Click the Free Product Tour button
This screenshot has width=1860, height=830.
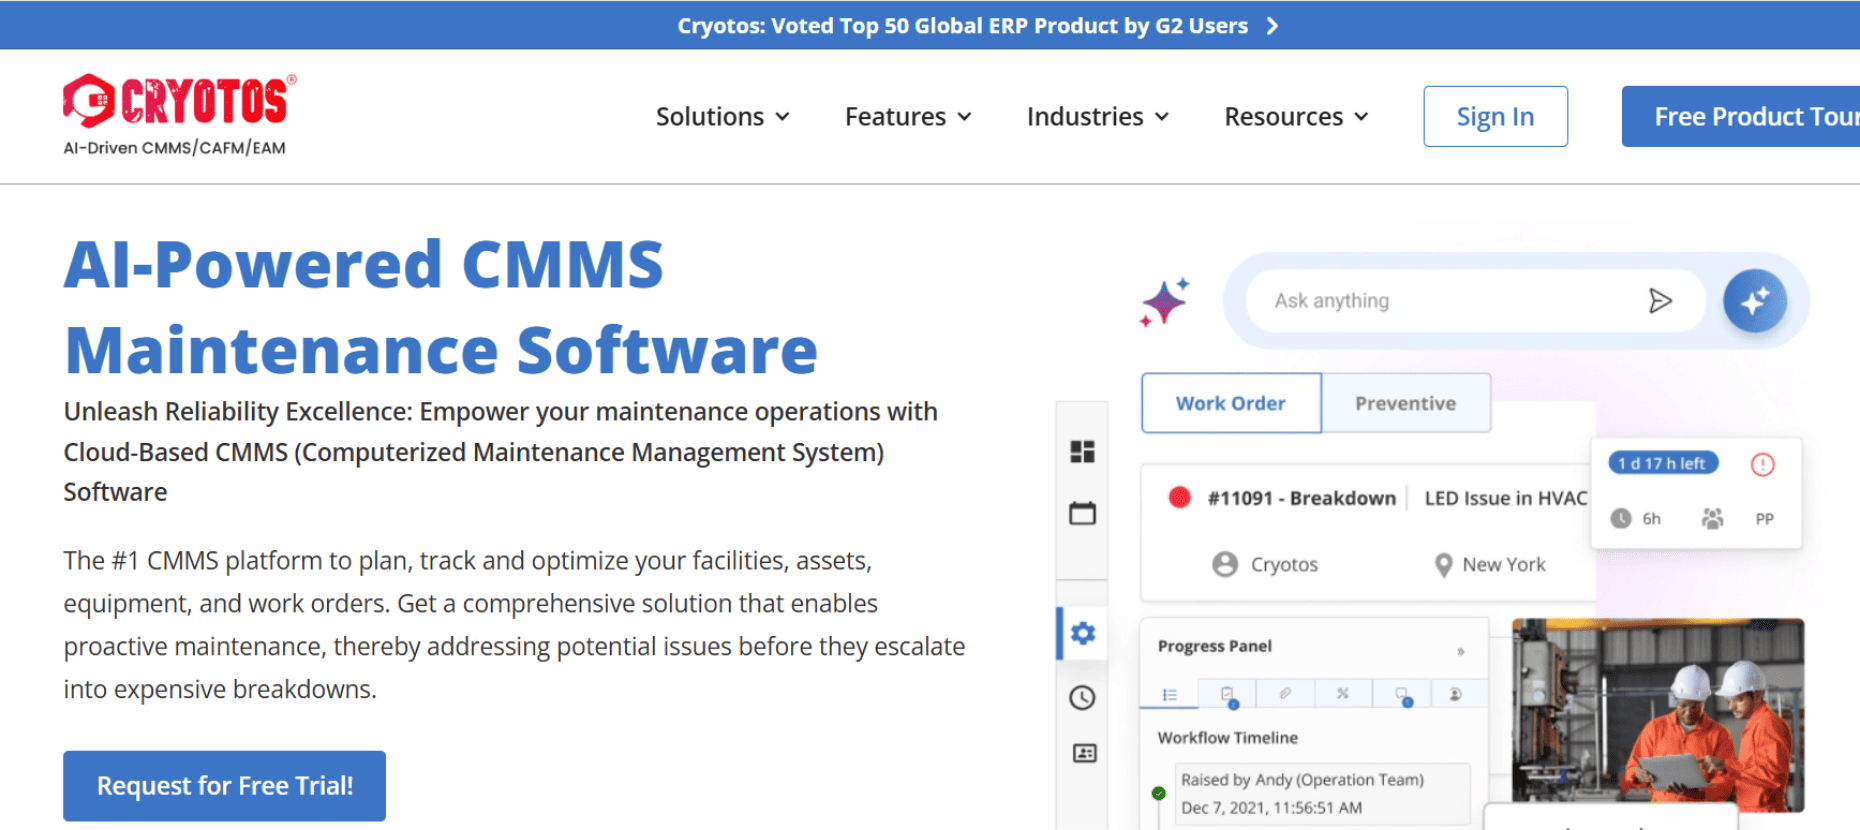point(1741,116)
